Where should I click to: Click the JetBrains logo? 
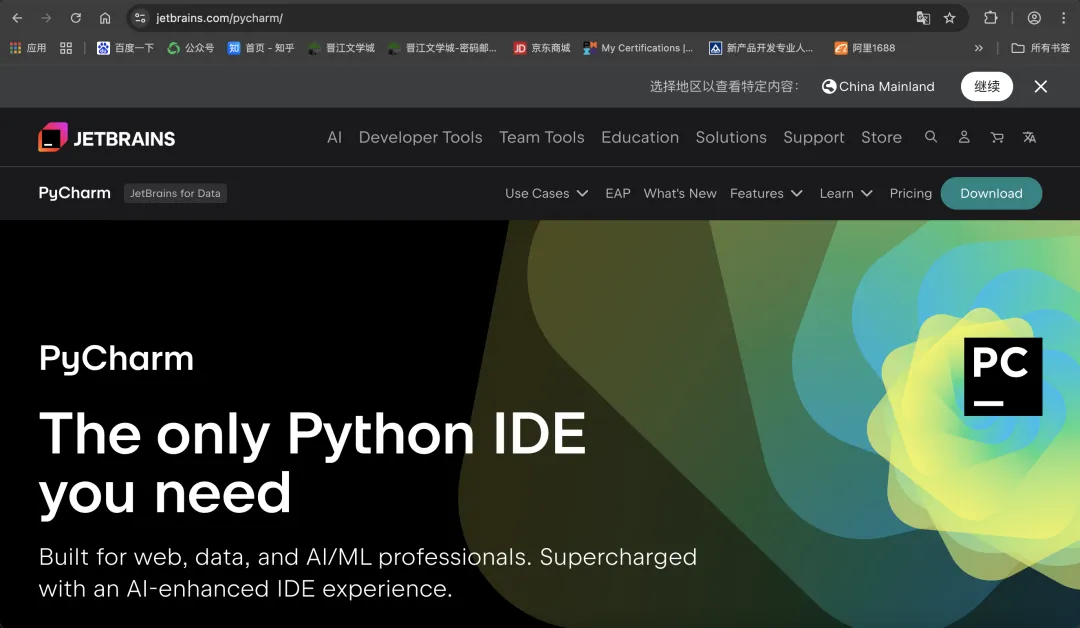[x=107, y=137]
